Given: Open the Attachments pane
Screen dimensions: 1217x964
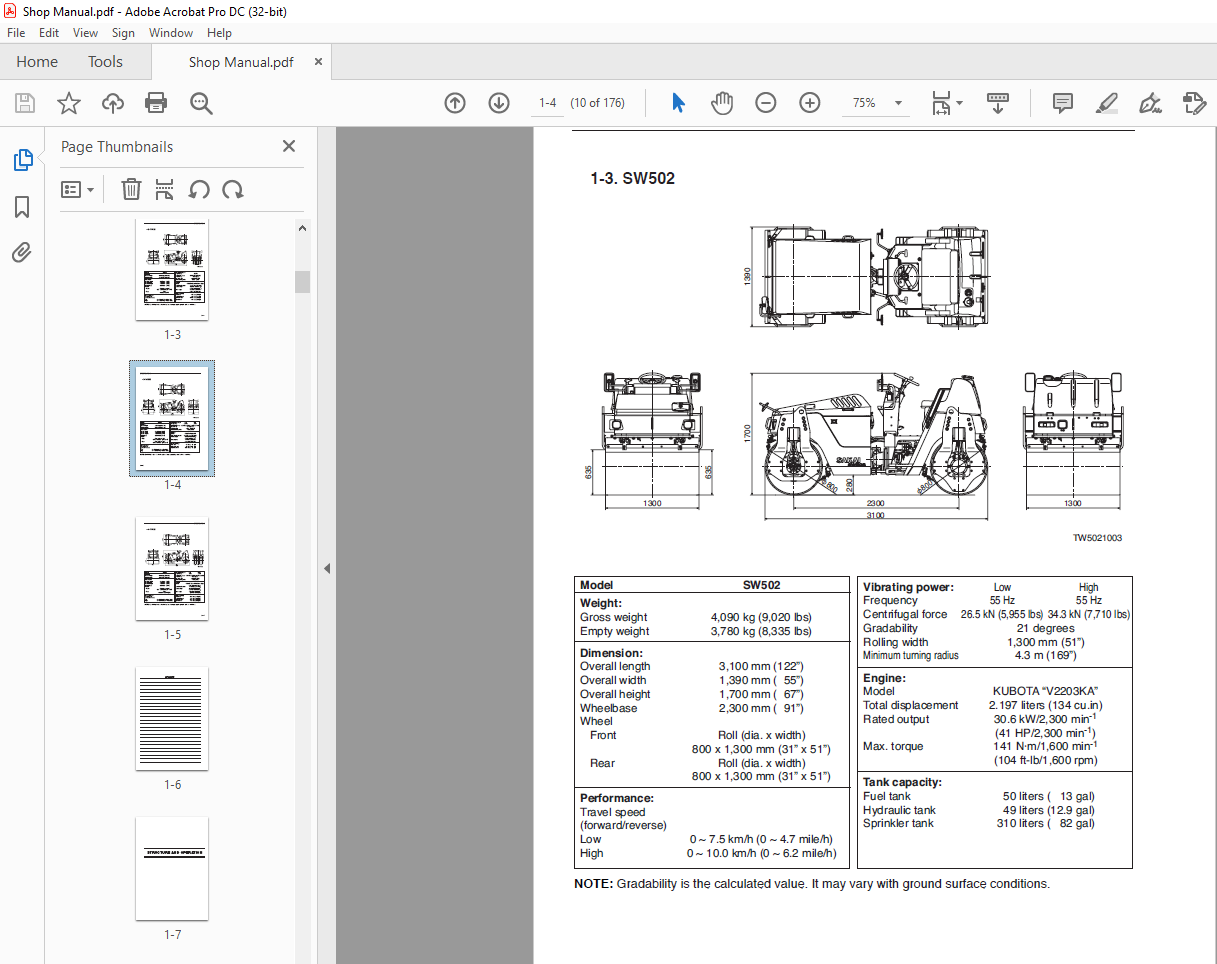Looking at the screenshot, I should coord(22,252).
